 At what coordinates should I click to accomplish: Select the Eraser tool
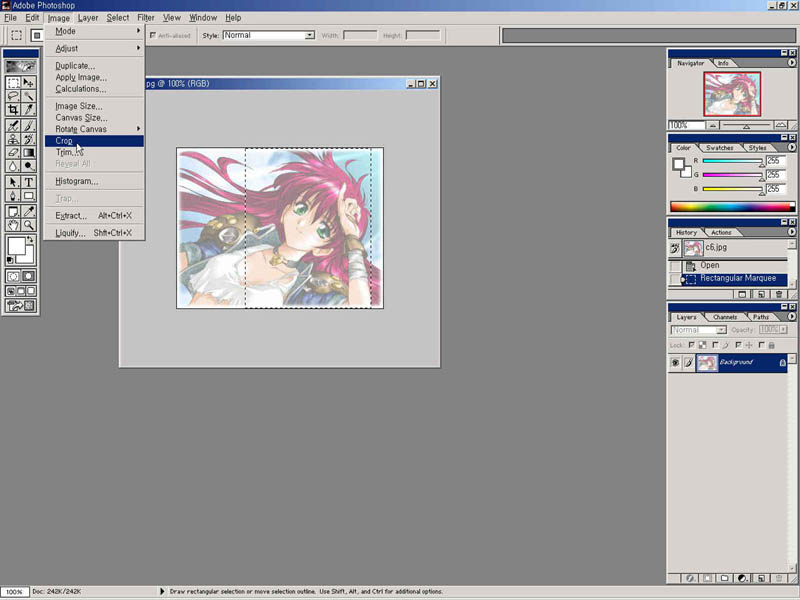[13, 152]
